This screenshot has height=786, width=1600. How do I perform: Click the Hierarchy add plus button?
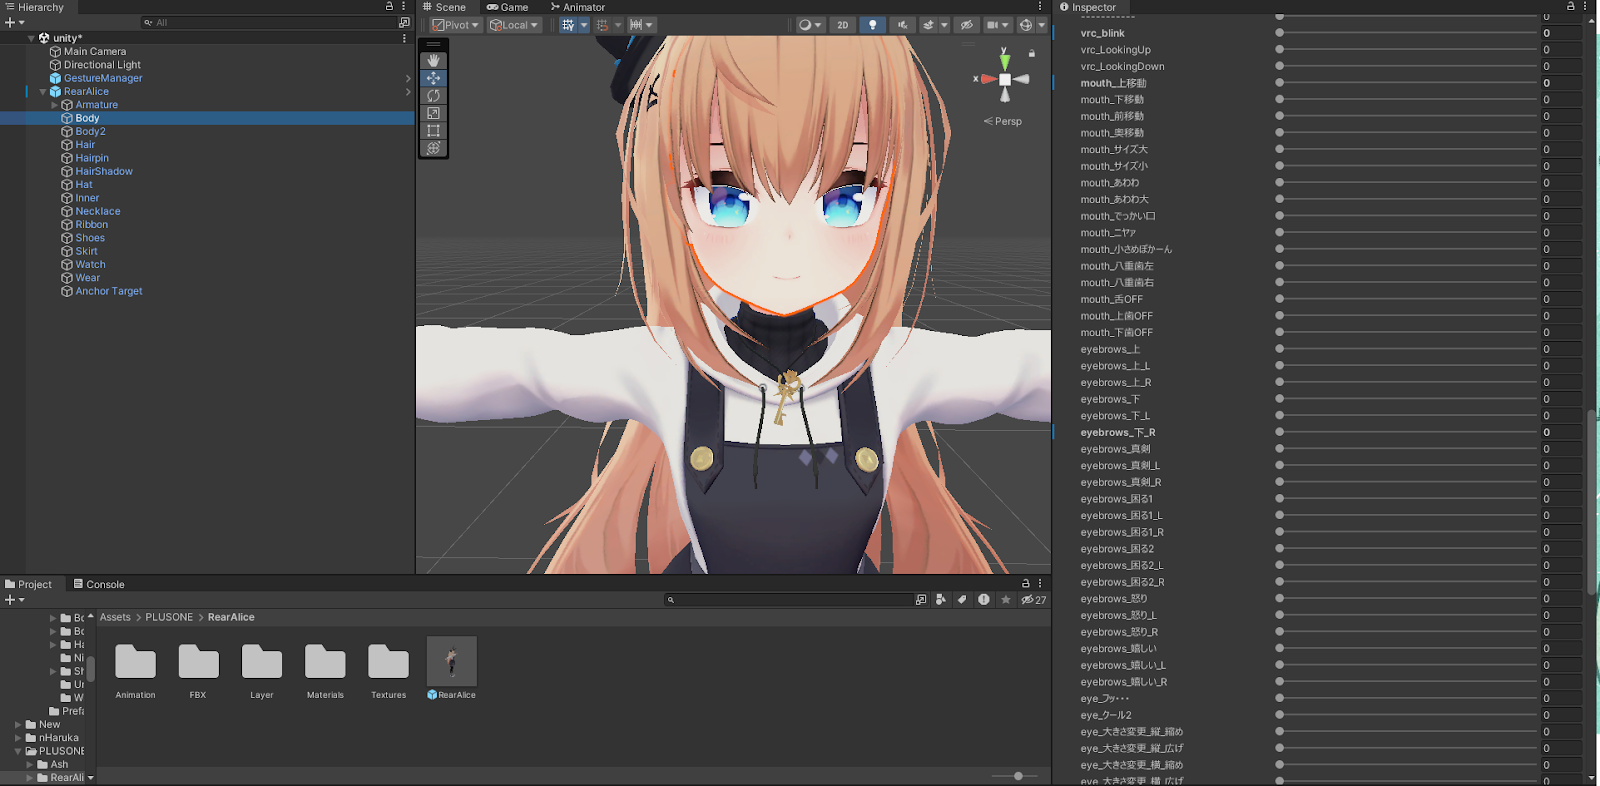(x=13, y=22)
